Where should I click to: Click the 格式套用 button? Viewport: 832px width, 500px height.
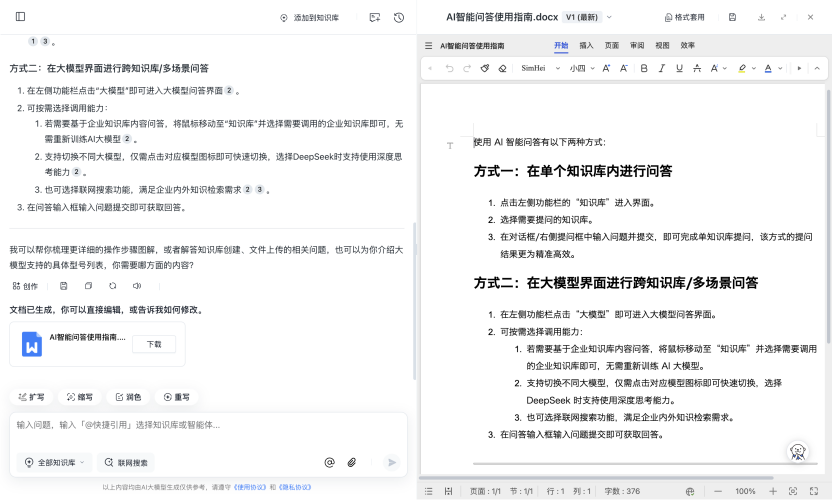684,18
